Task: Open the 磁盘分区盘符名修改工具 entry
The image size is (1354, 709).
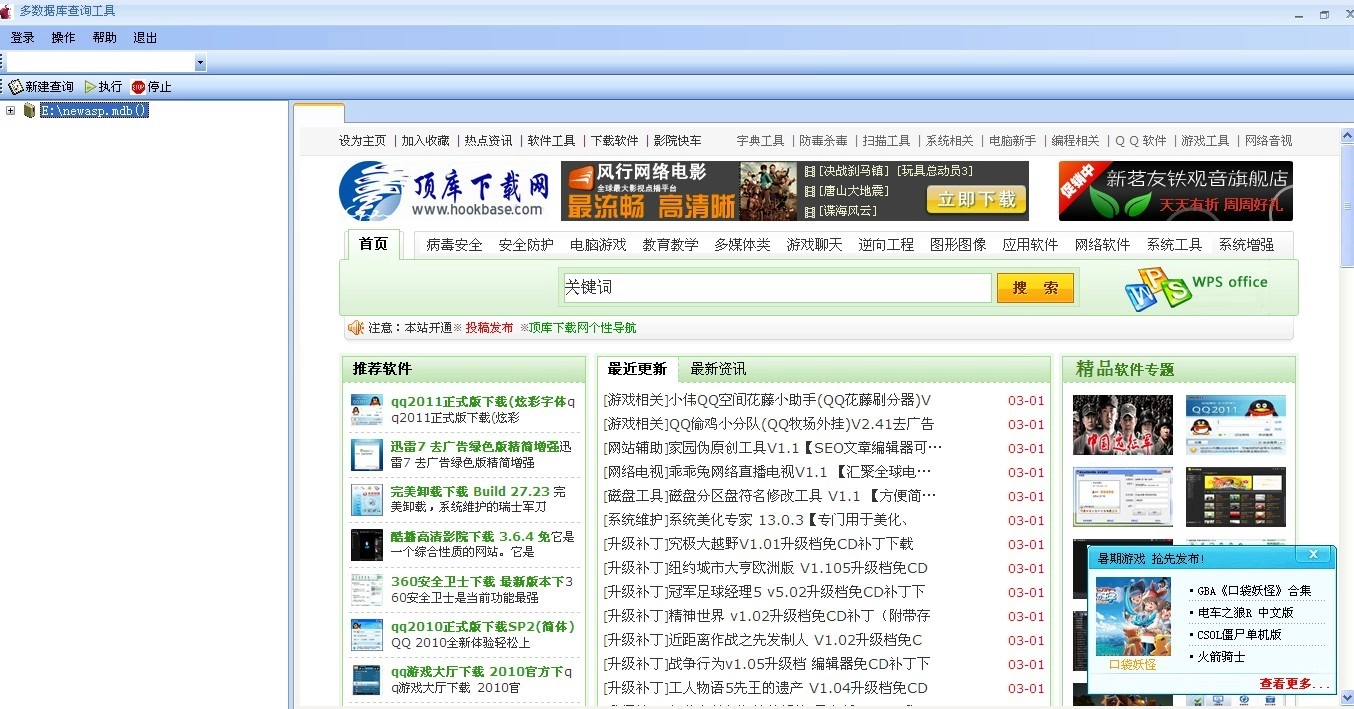Action: (770, 496)
